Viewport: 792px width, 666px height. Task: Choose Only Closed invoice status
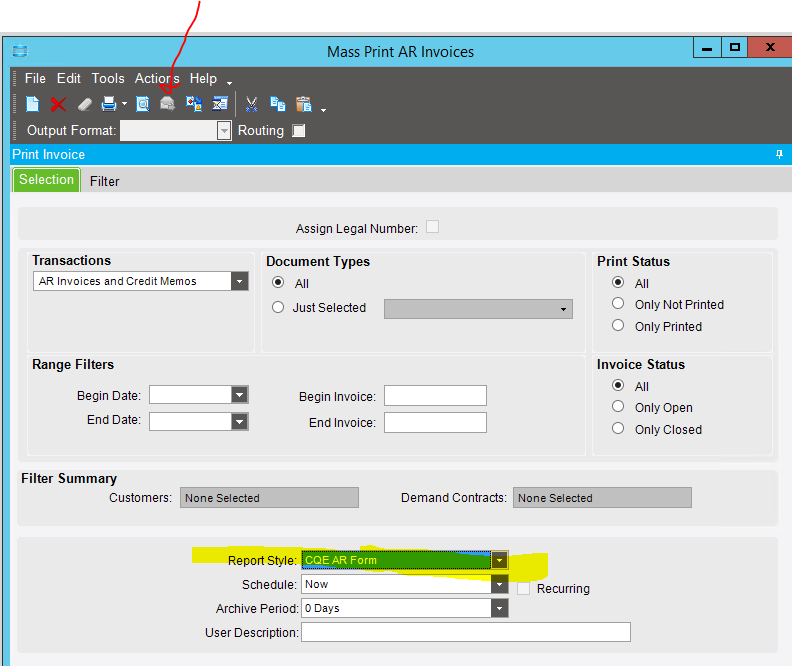click(x=618, y=428)
